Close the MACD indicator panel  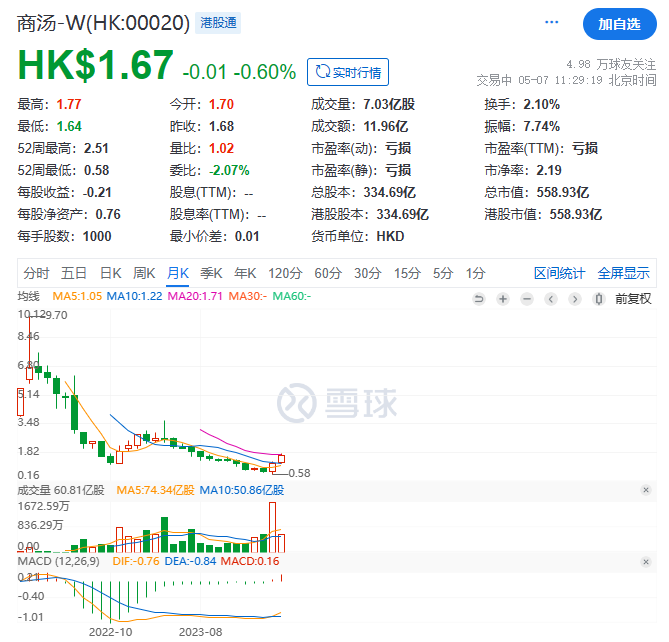coord(646,562)
